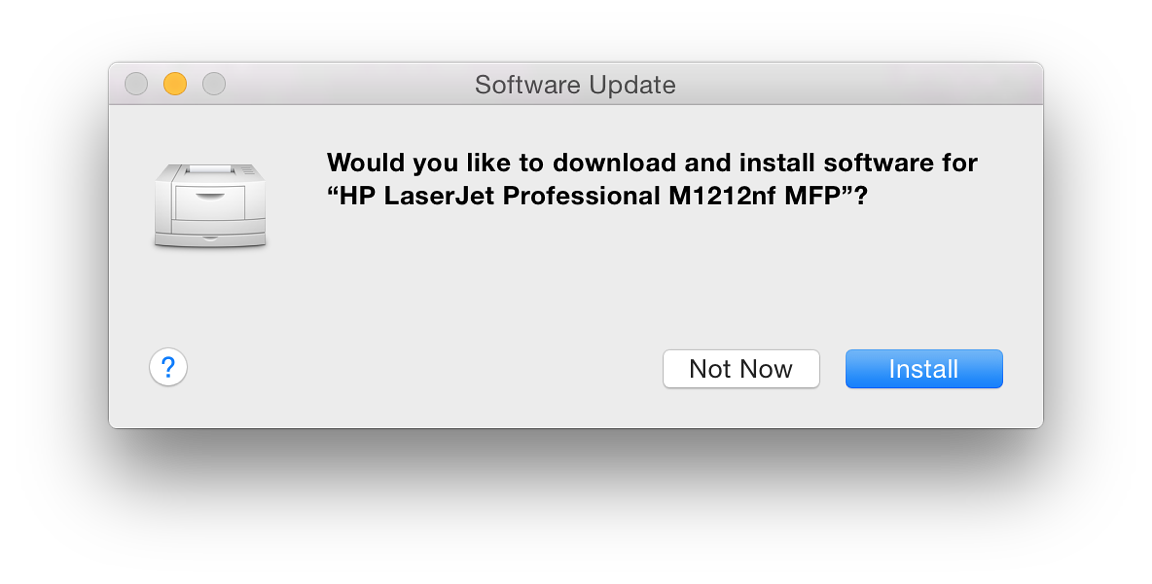1152x584 pixels.
Task: Open help via the question mark button
Action: coord(168,367)
